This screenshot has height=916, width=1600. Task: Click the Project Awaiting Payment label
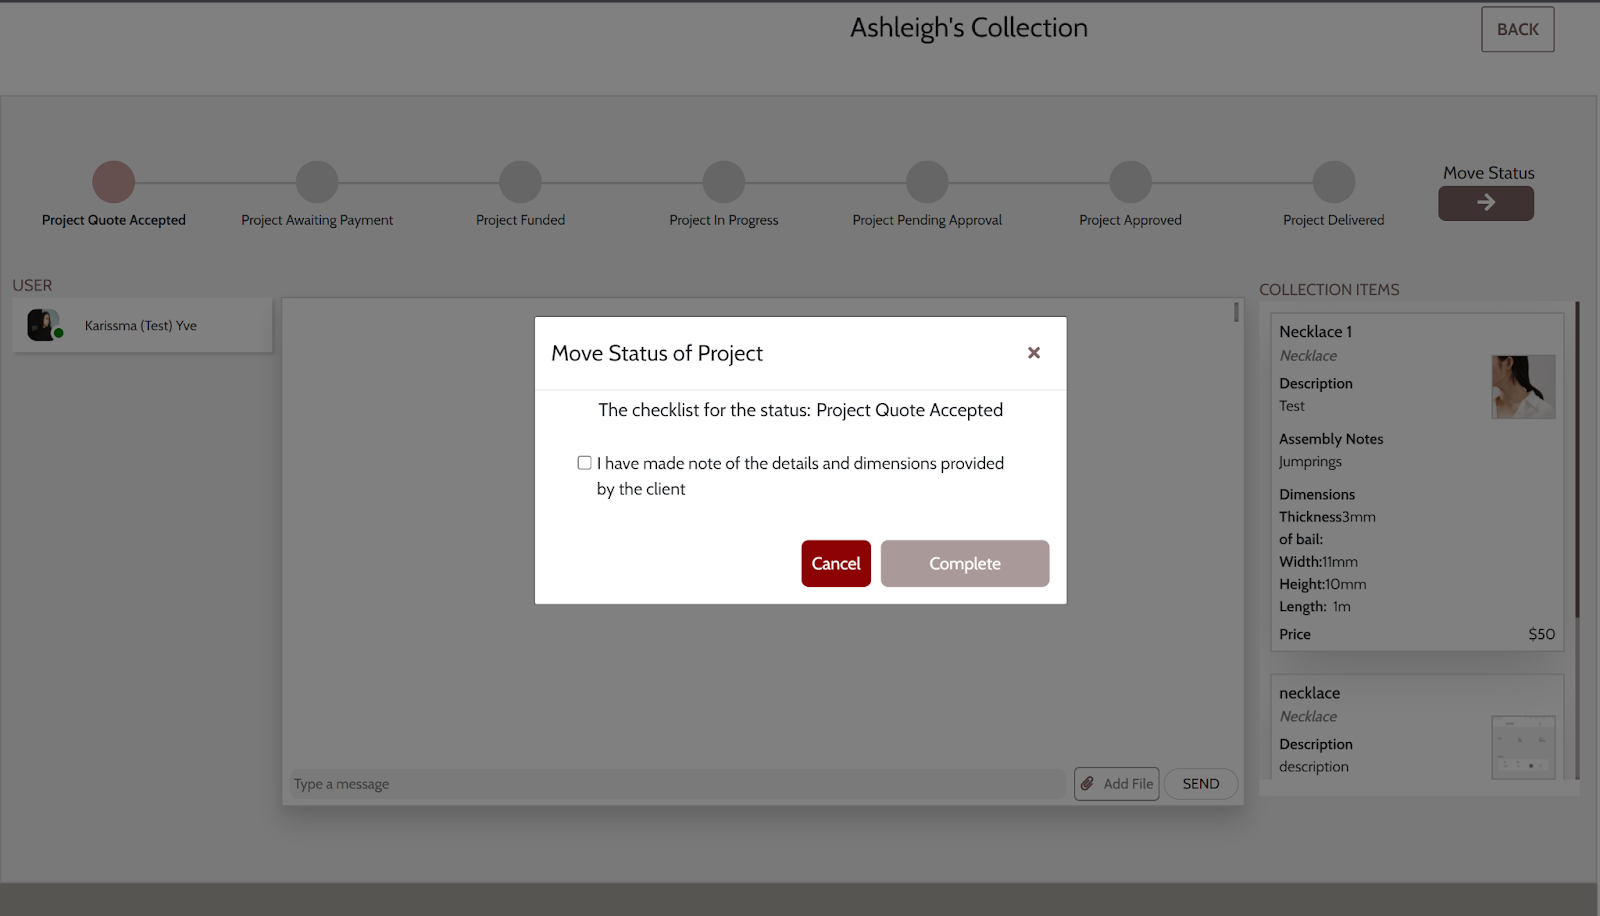tap(317, 220)
